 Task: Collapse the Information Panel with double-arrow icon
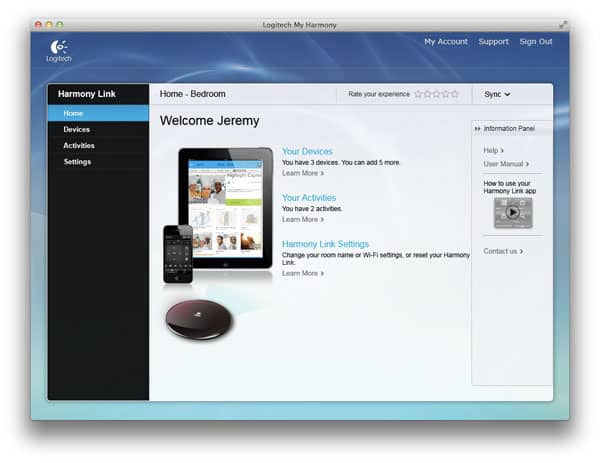tap(477, 129)
